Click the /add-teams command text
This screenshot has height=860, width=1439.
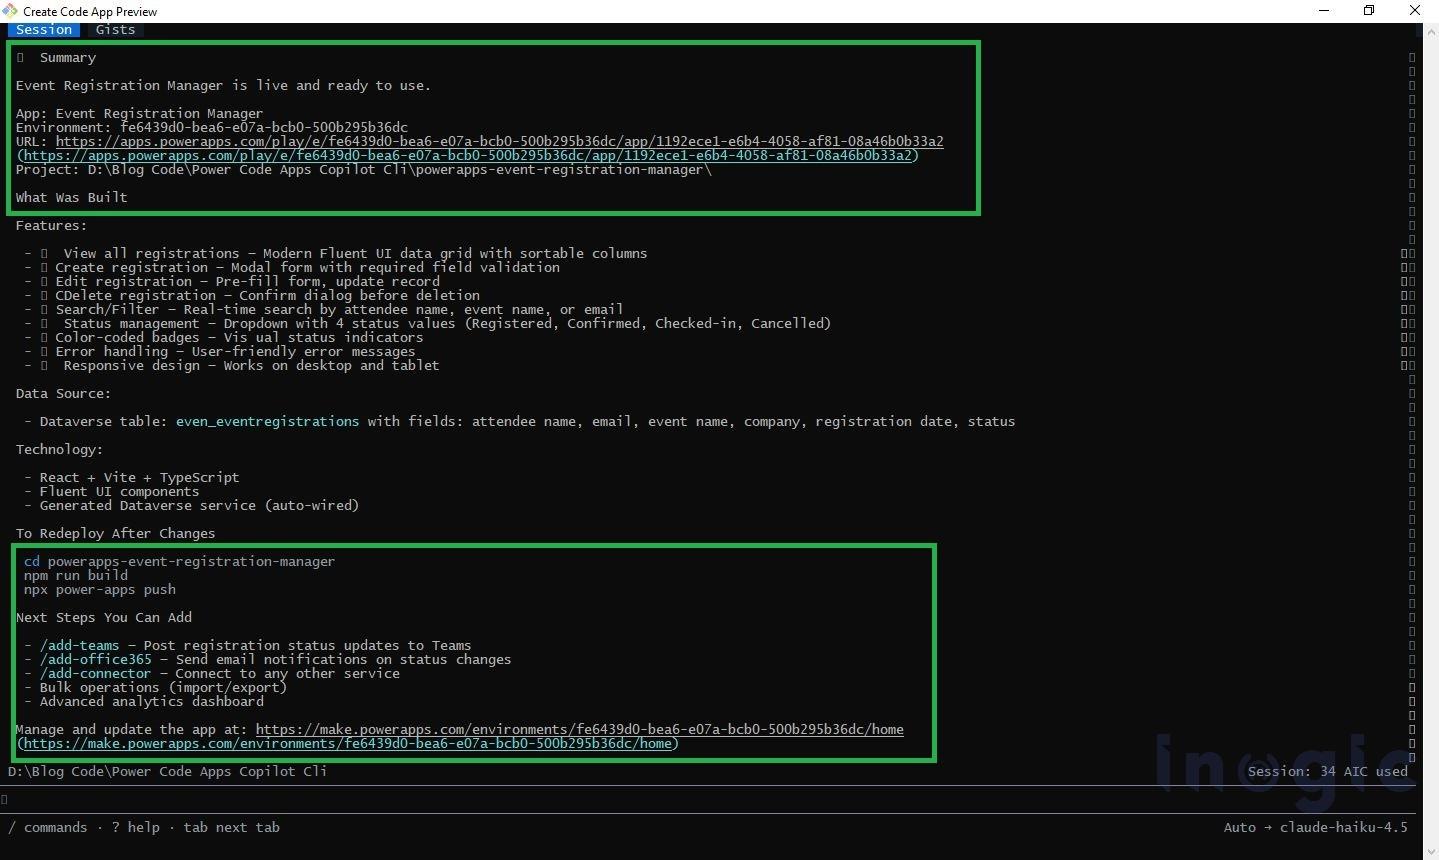click(x=79, y=645)
